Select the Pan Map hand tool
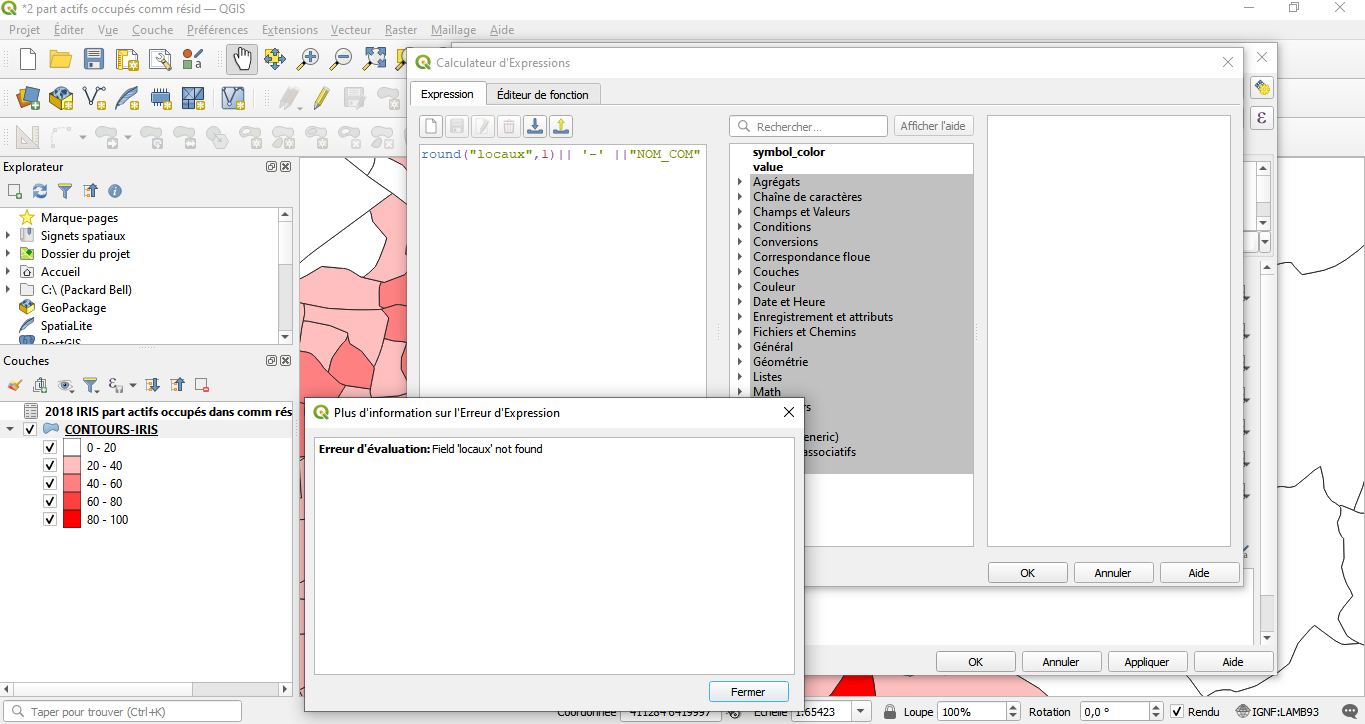 (240, 59)
